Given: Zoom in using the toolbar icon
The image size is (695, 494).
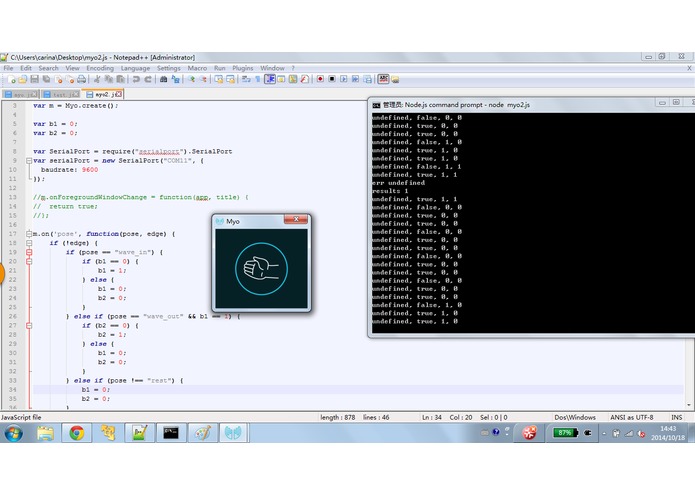Looking at the screenshot, I should pos(191,79).
